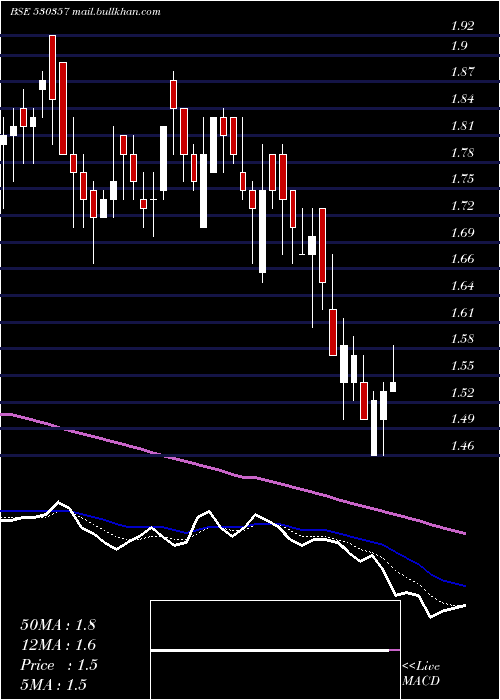Click the tall red candle peaking at 1.92
The image size is (500, 700).
53,67
